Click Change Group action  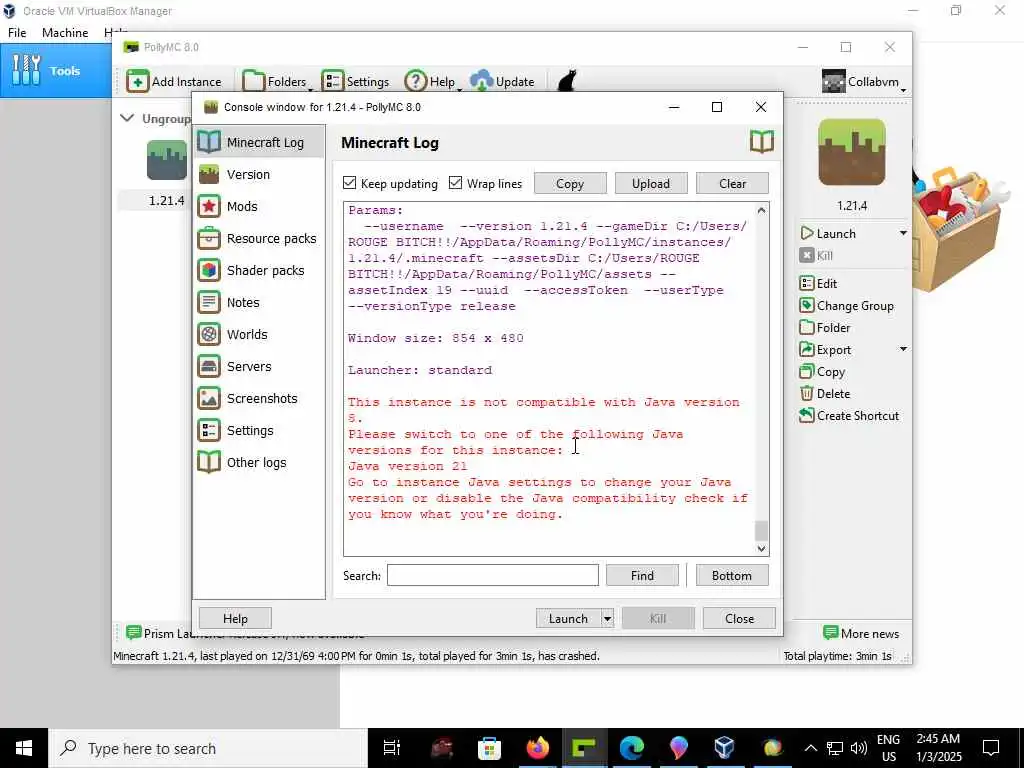tap(846, 306)
